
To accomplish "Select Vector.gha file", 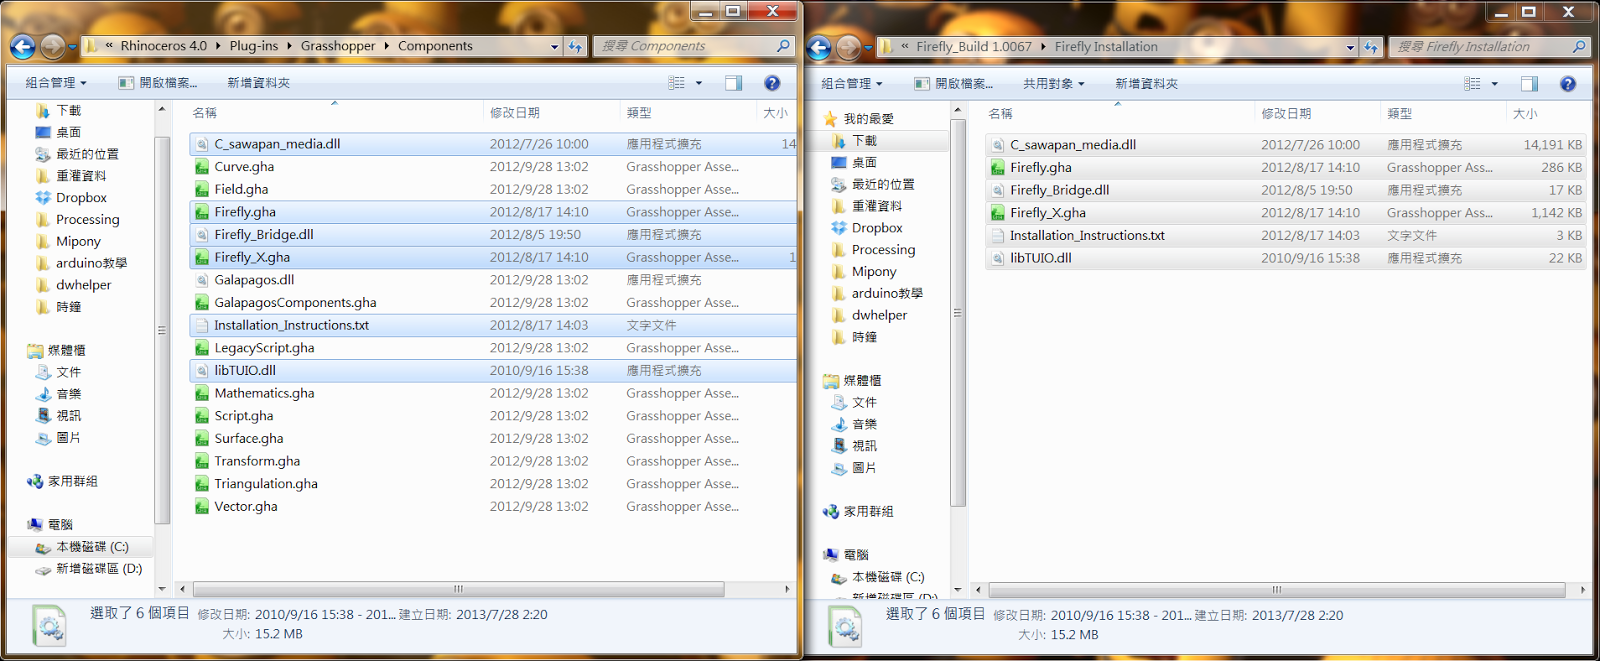I will coord(492,506).
